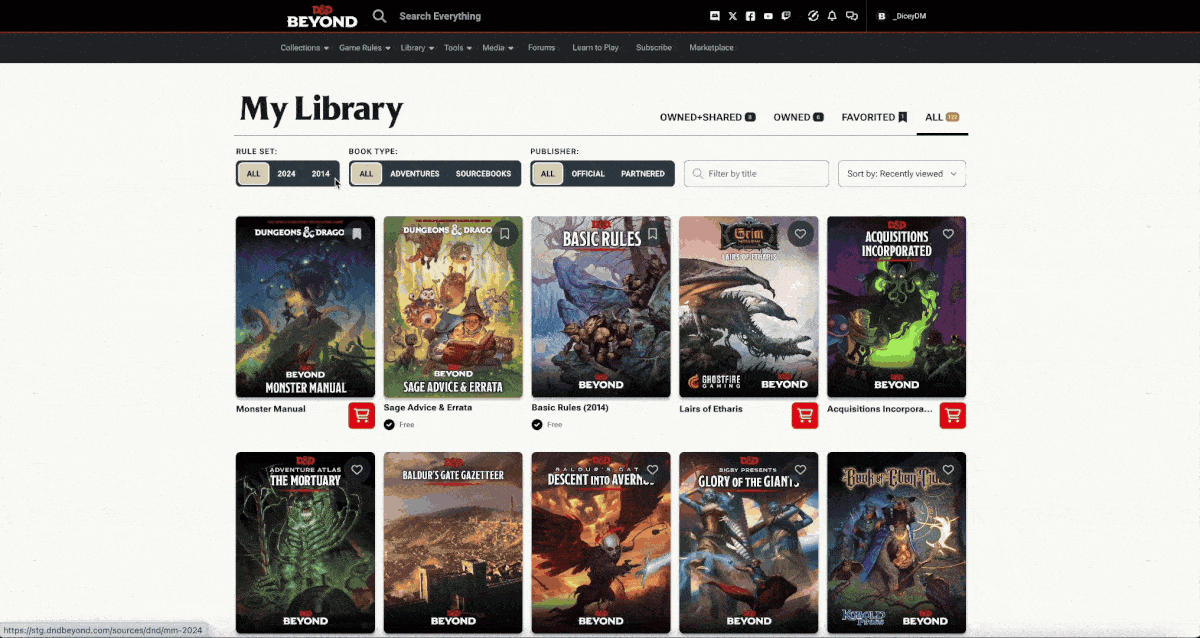The height and width of the screenshot is (638, 1200).
Task: Open the Sort by Recently viewed dropdown
Action: (x=901, y=174)
